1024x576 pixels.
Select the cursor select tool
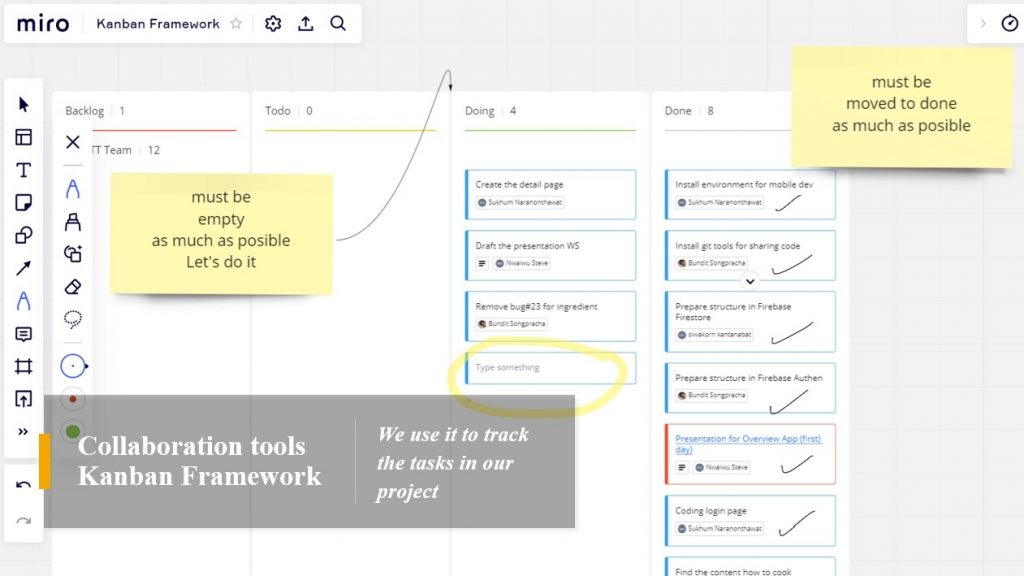click(24, 104)
